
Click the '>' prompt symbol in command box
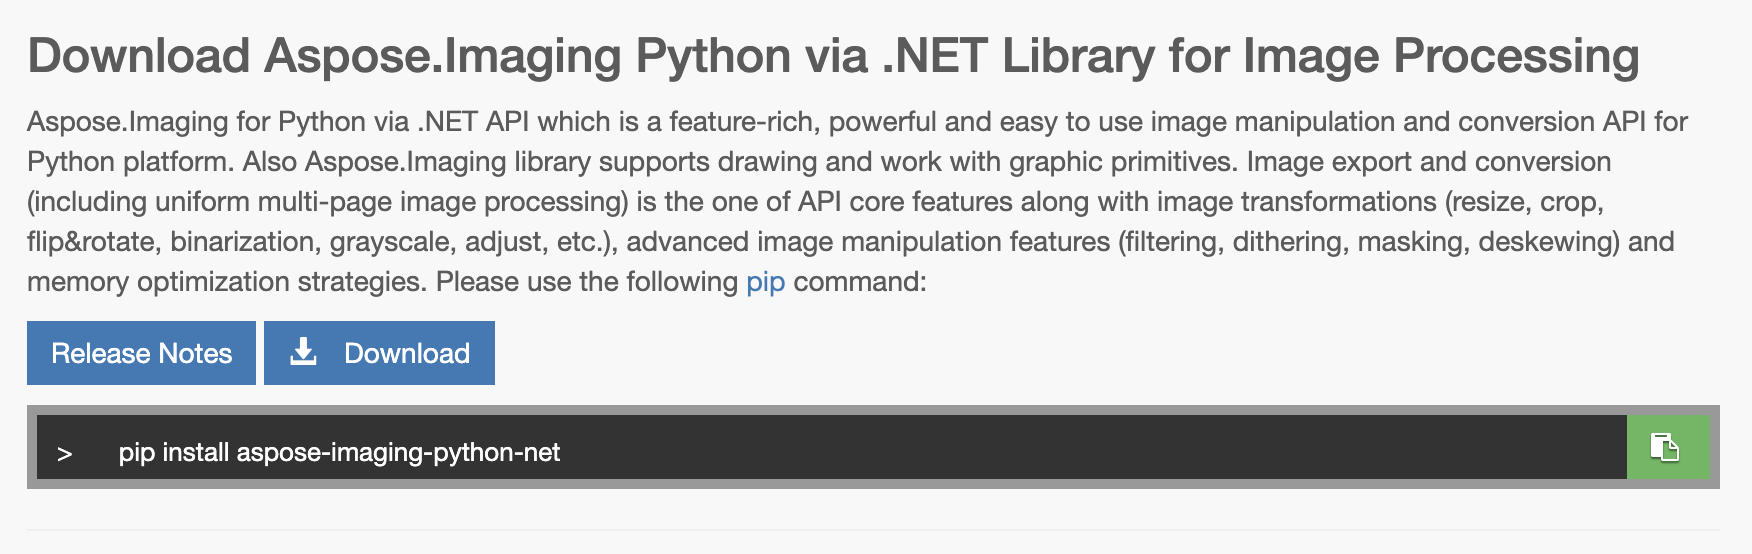65,454
